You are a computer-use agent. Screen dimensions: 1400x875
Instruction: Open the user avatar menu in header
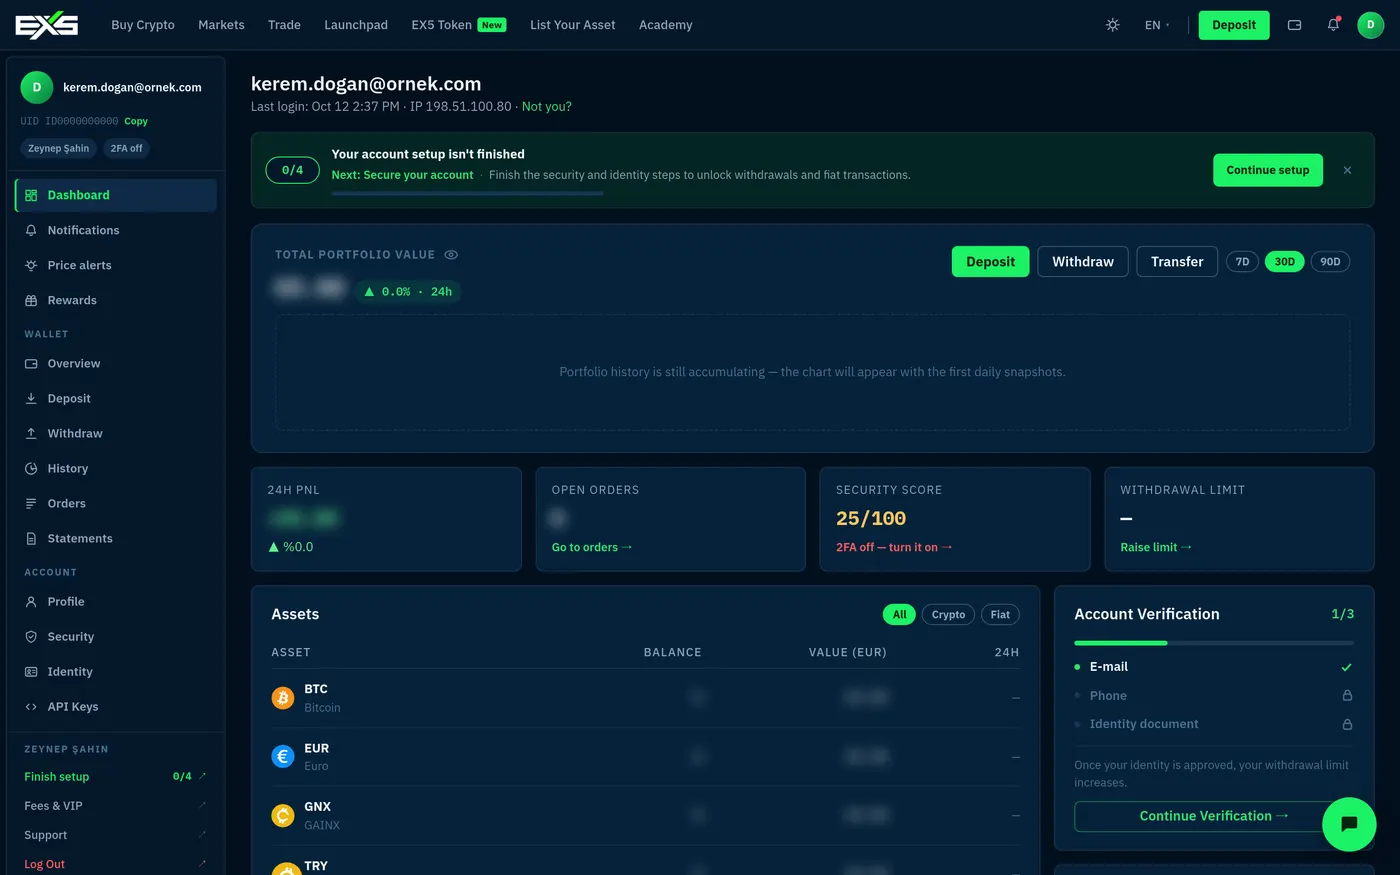point(1371,25)
